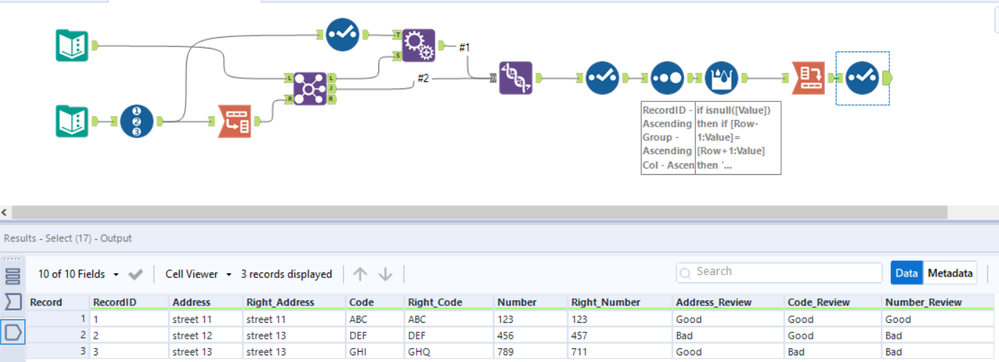Viewport: 999px width, 362px height.
Task: Select the 'GHI' Code cell
Action: (x=374, y=351)
